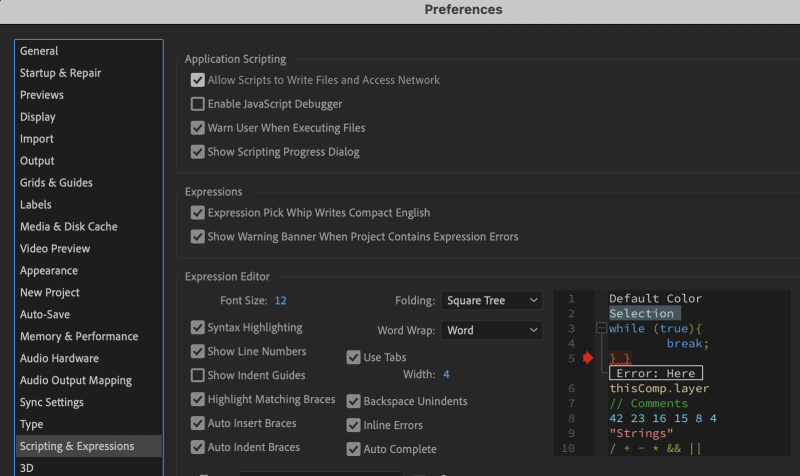The width and height of the screenshot is (800, 476).
Task: Enable JavaScript Debugger checkbox
Action: pyautogui.click(x=198, y=104)
